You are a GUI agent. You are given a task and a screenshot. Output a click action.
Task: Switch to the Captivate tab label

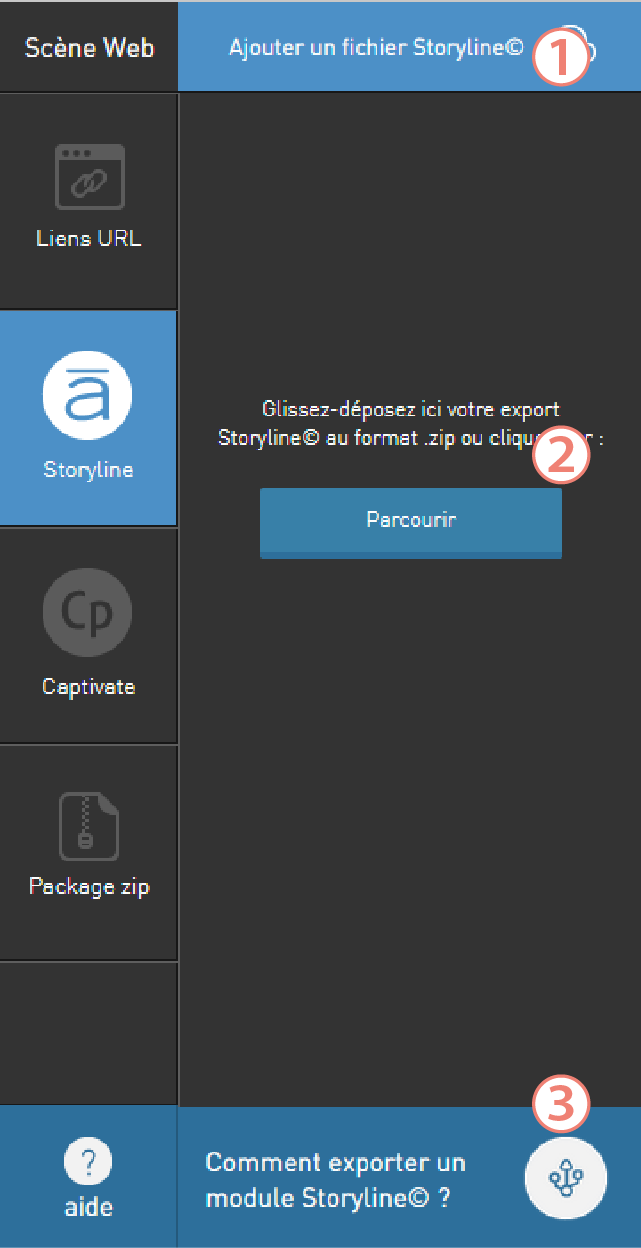pos(88,687)
